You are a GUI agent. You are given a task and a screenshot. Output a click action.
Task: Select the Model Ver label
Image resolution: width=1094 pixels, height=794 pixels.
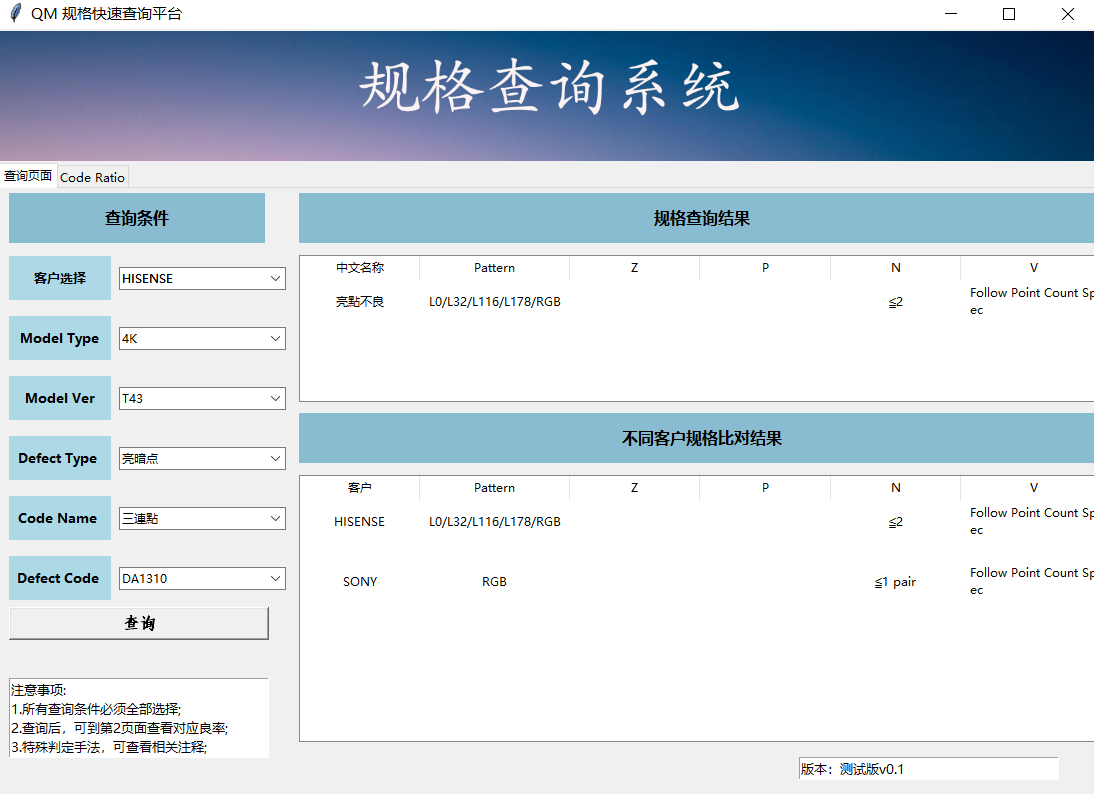(60, 398)
